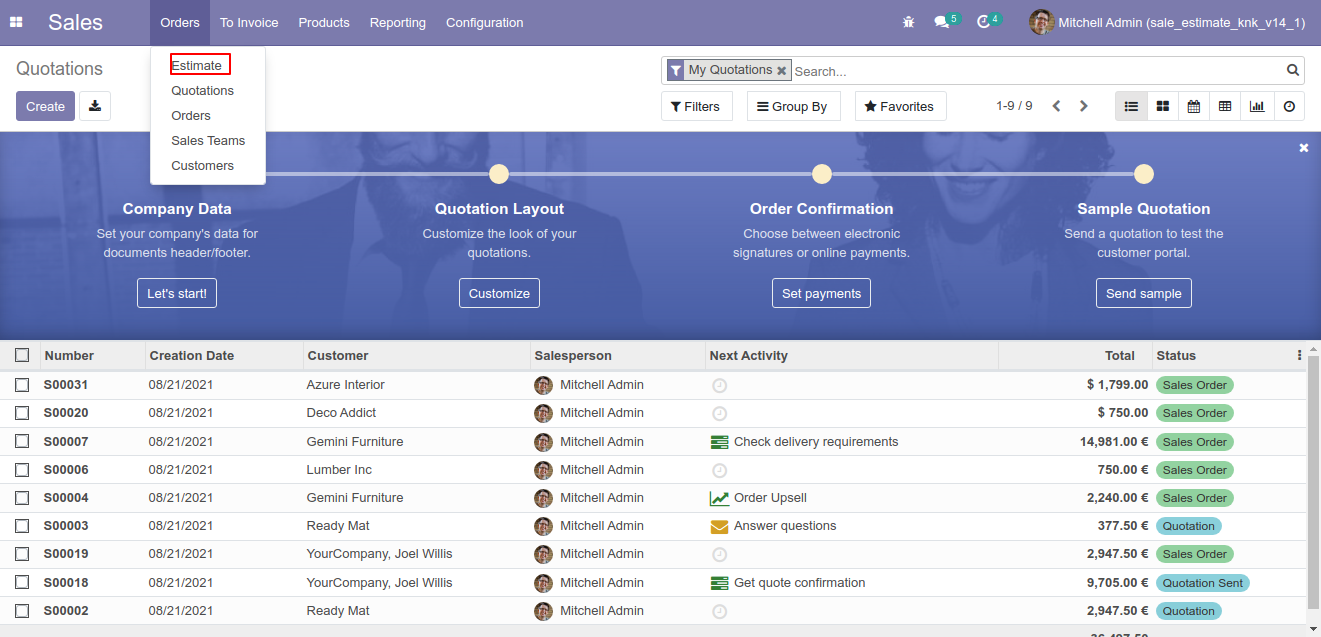Open the Favorites dropdown
Viewport: 1321px width, 637px height.
tap(900, 106)
